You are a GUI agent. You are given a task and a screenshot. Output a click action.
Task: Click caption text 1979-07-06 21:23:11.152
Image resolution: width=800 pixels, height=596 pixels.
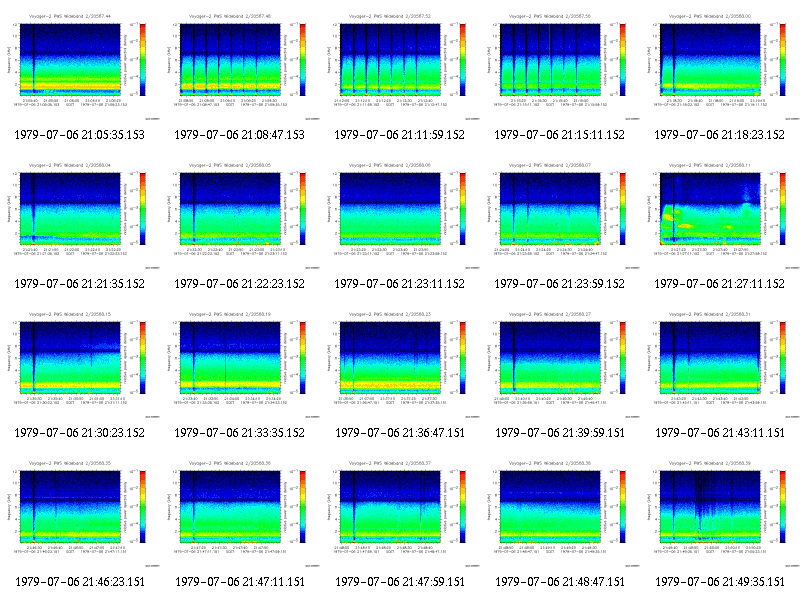coord(399,284)
